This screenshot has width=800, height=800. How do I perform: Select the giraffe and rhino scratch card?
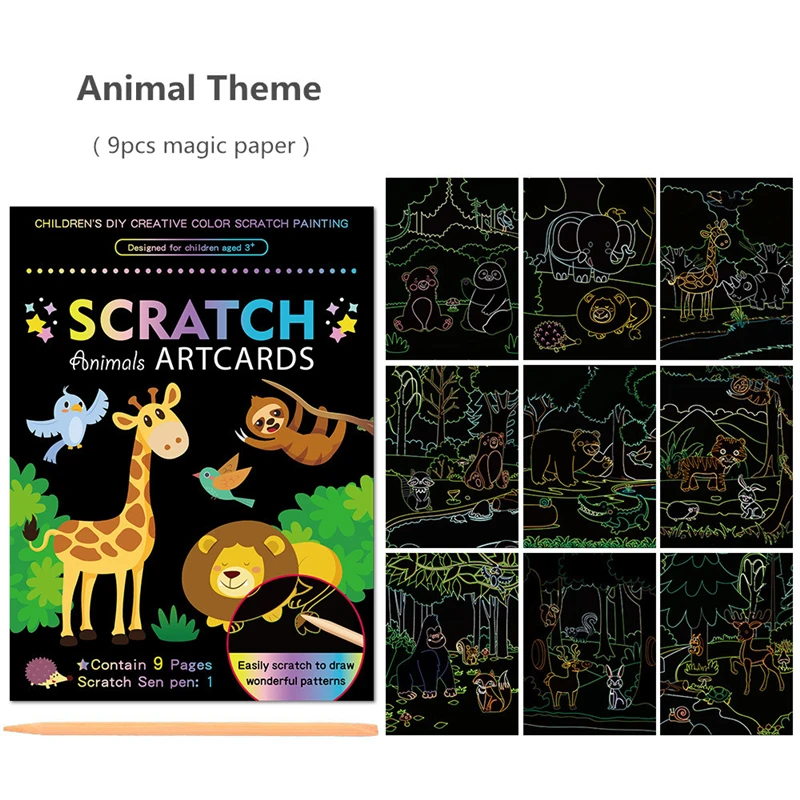[x=727, y=268]
